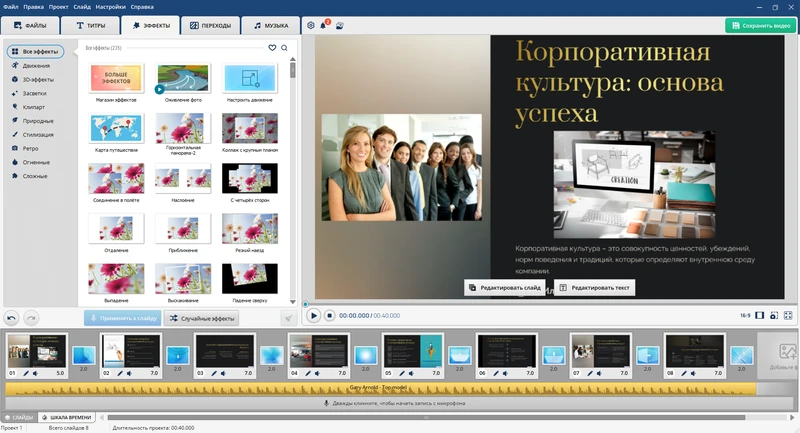Stop the slideshow preview
The width and height of the screenshot is (800, 433).
point(329,316)
